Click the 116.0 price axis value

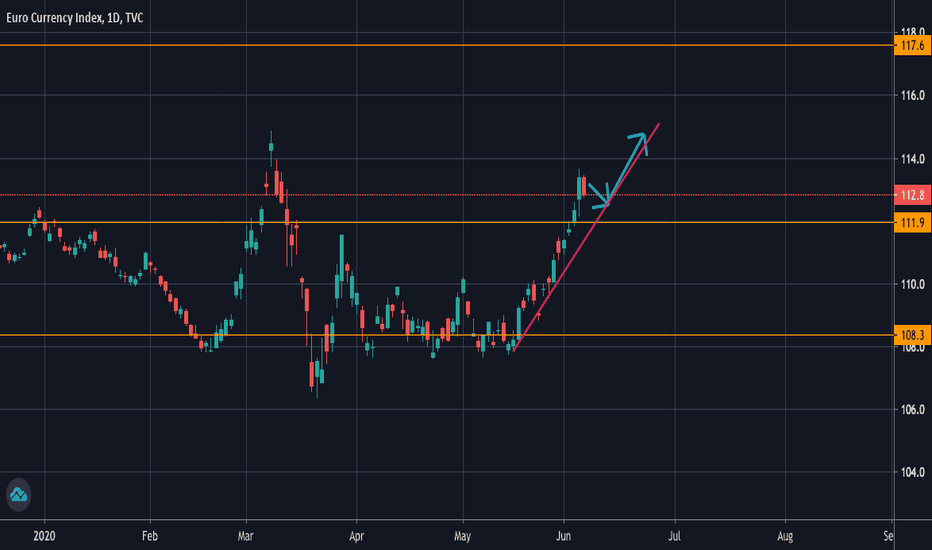coord(913,95)
